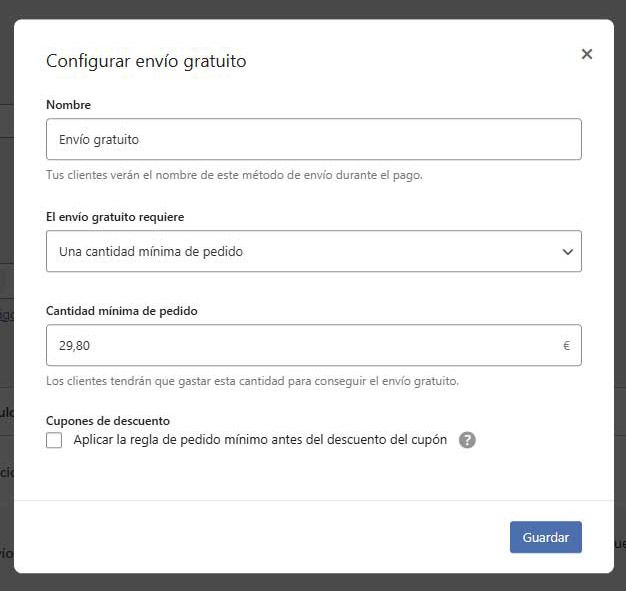
Task: Click the 'El envío gratuito requiere' label
Action: point(115,217)
